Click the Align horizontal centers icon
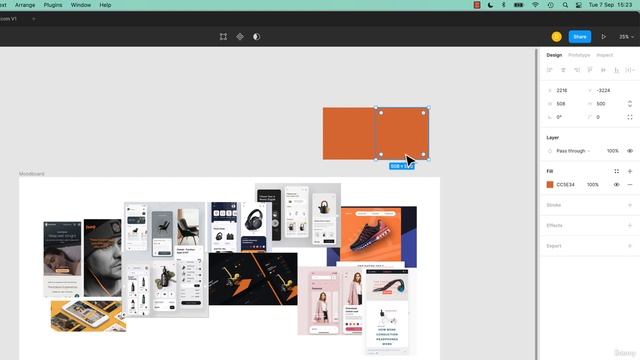640x360 pixels. click(x=563, y=70)
